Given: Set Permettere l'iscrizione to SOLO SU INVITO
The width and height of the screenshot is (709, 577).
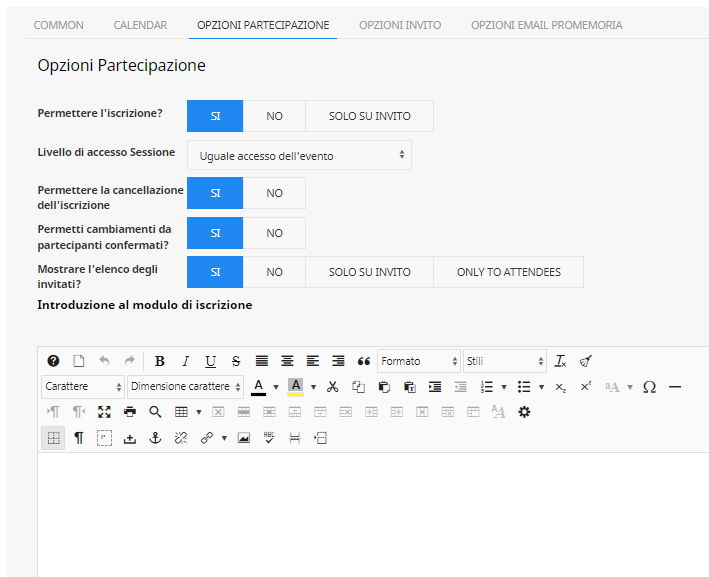Looking at the screenshot, I should (369, 116).
